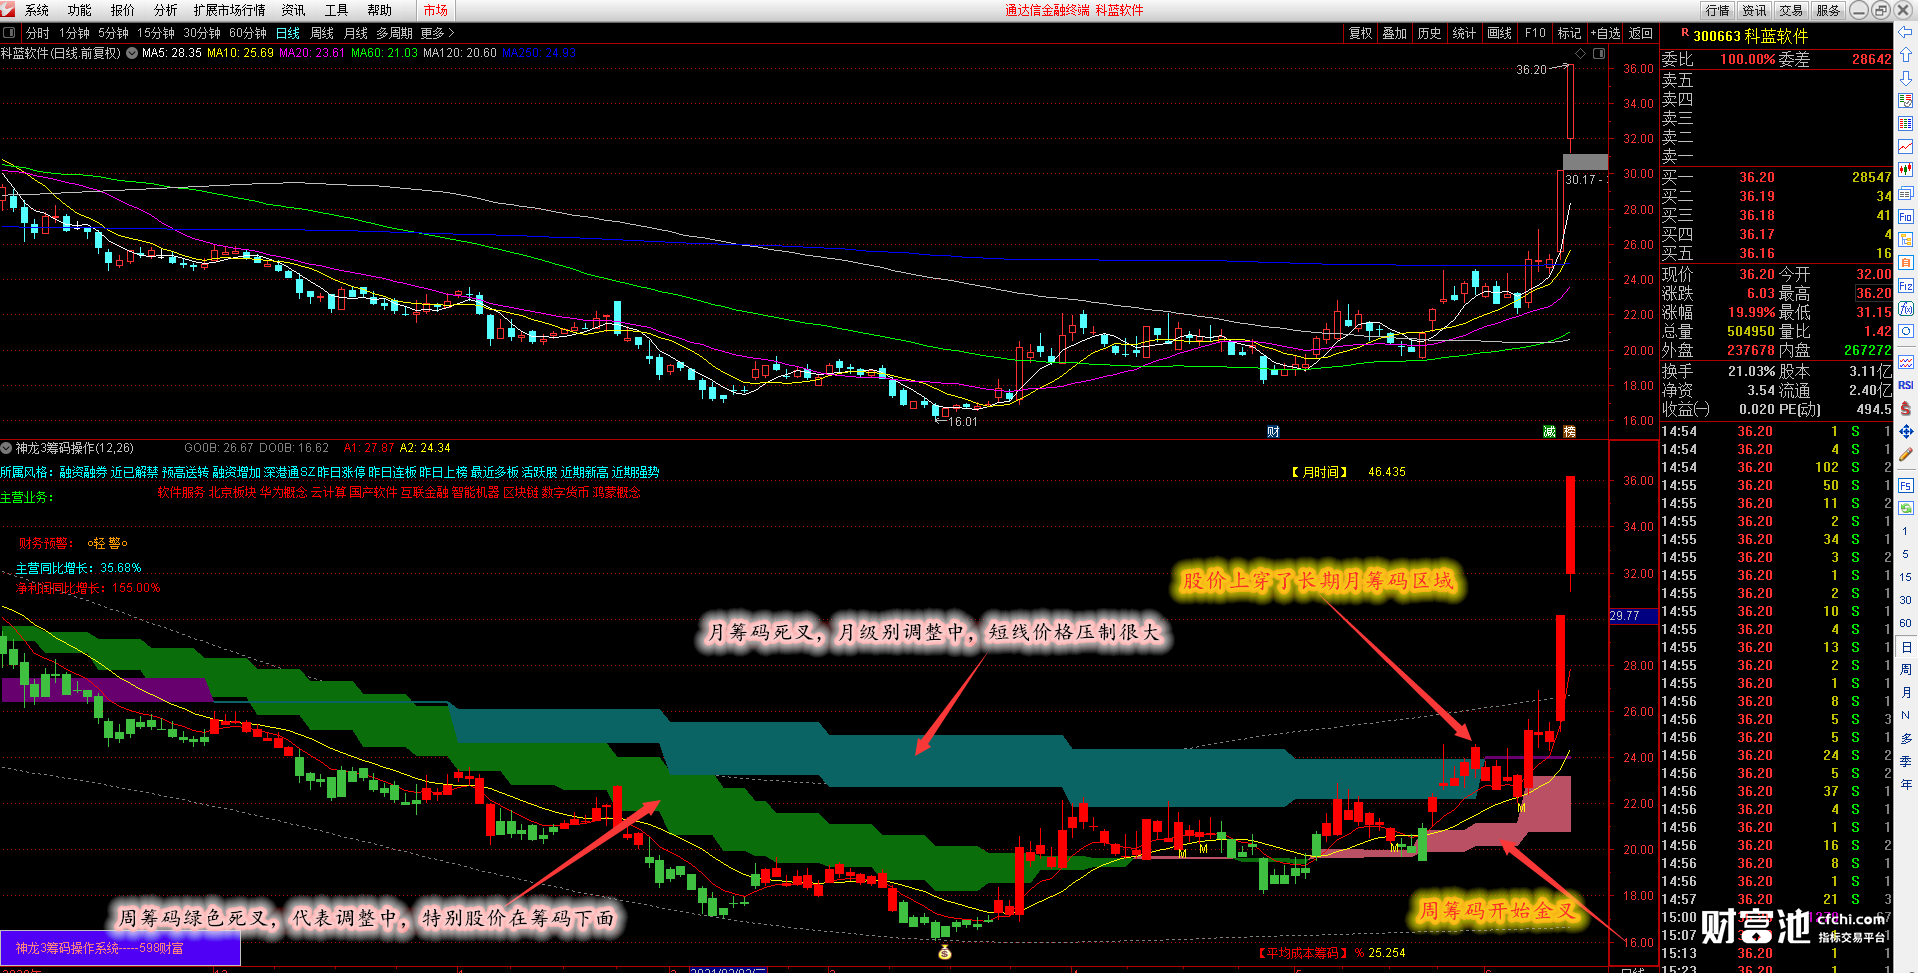This screenshot has height=973, width=1918.
Task: Open the colored grid table icon
Action: tap(1905, 124)
